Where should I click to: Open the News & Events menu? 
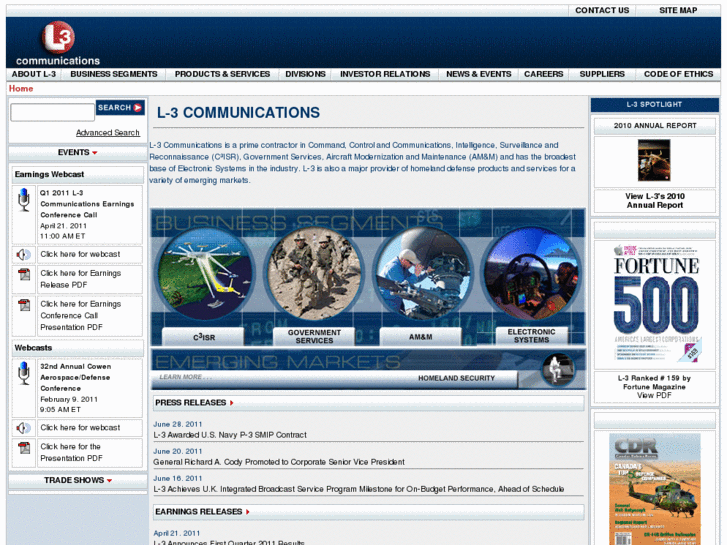pyautogui.click(x=478, y=74)
